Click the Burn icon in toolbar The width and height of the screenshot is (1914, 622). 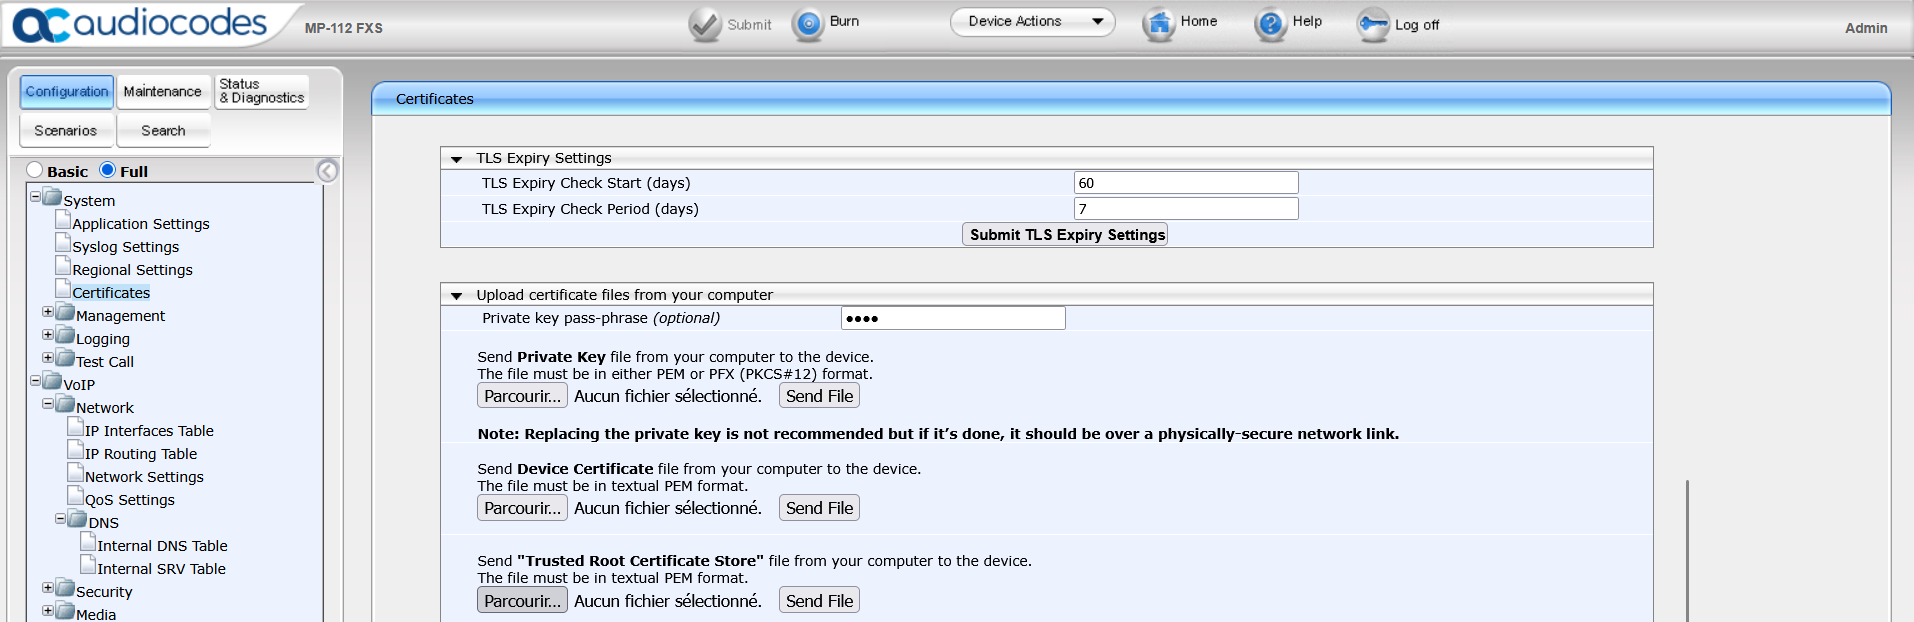(807, 24)
